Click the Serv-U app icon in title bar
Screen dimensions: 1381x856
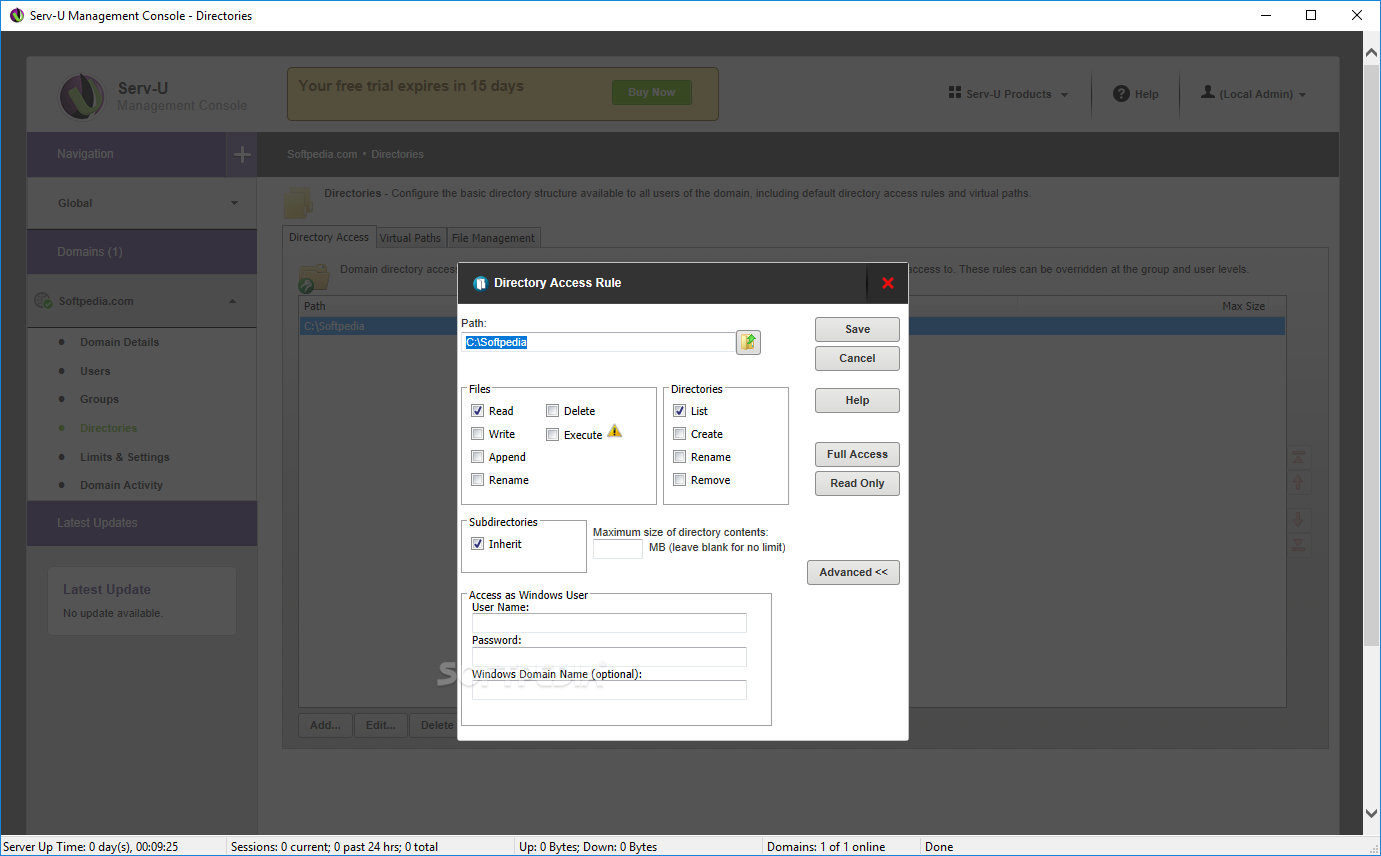(x=16, y=15)
